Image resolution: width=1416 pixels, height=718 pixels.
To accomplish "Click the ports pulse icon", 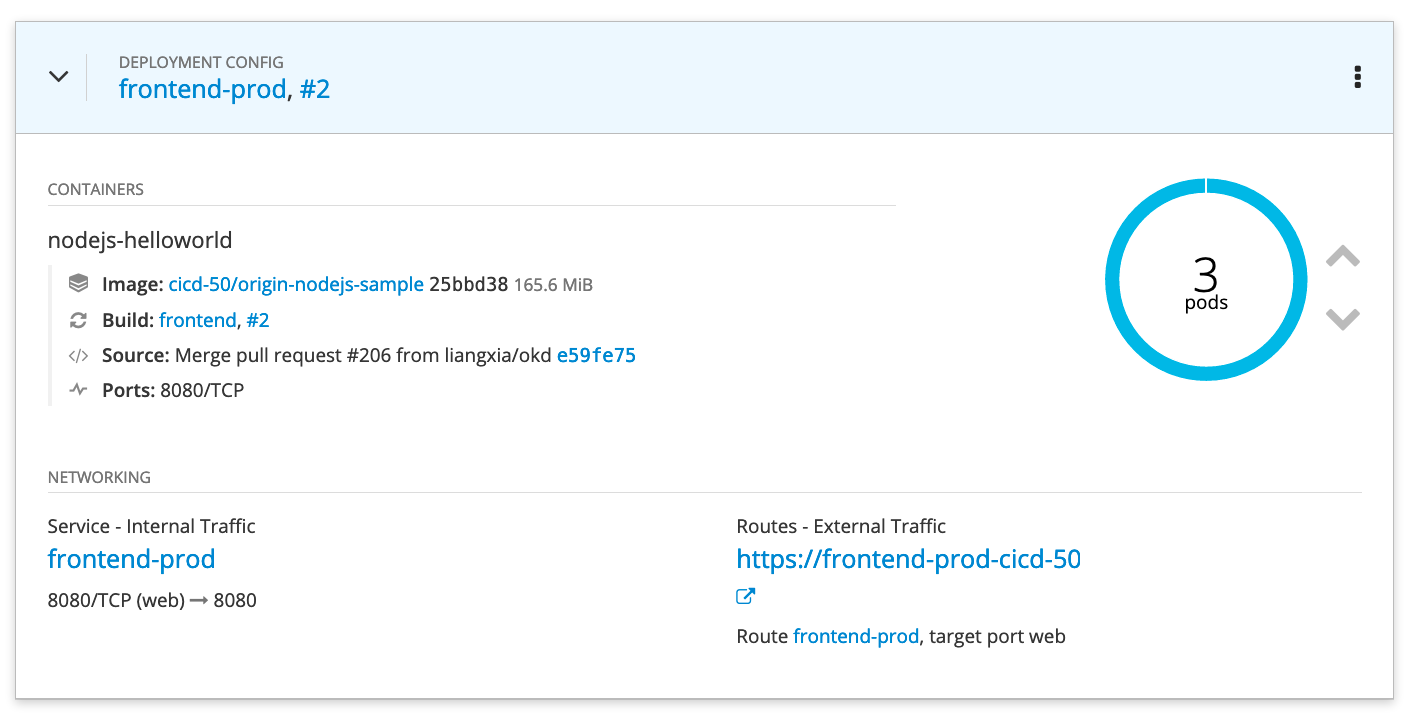I will coord(78,390).
